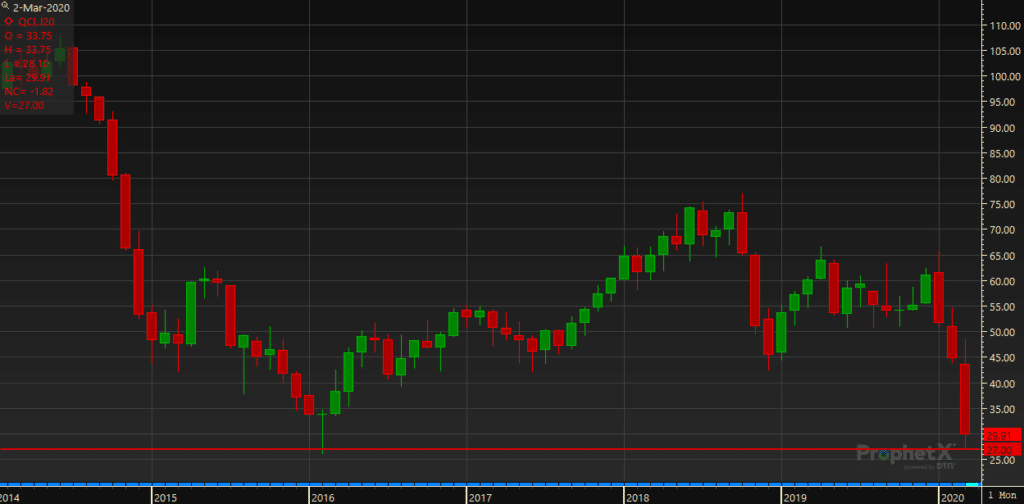This screenshot has width=1024, height=504.
Task: Click the 2016 label on the time axis
Action: coord(323,496)
